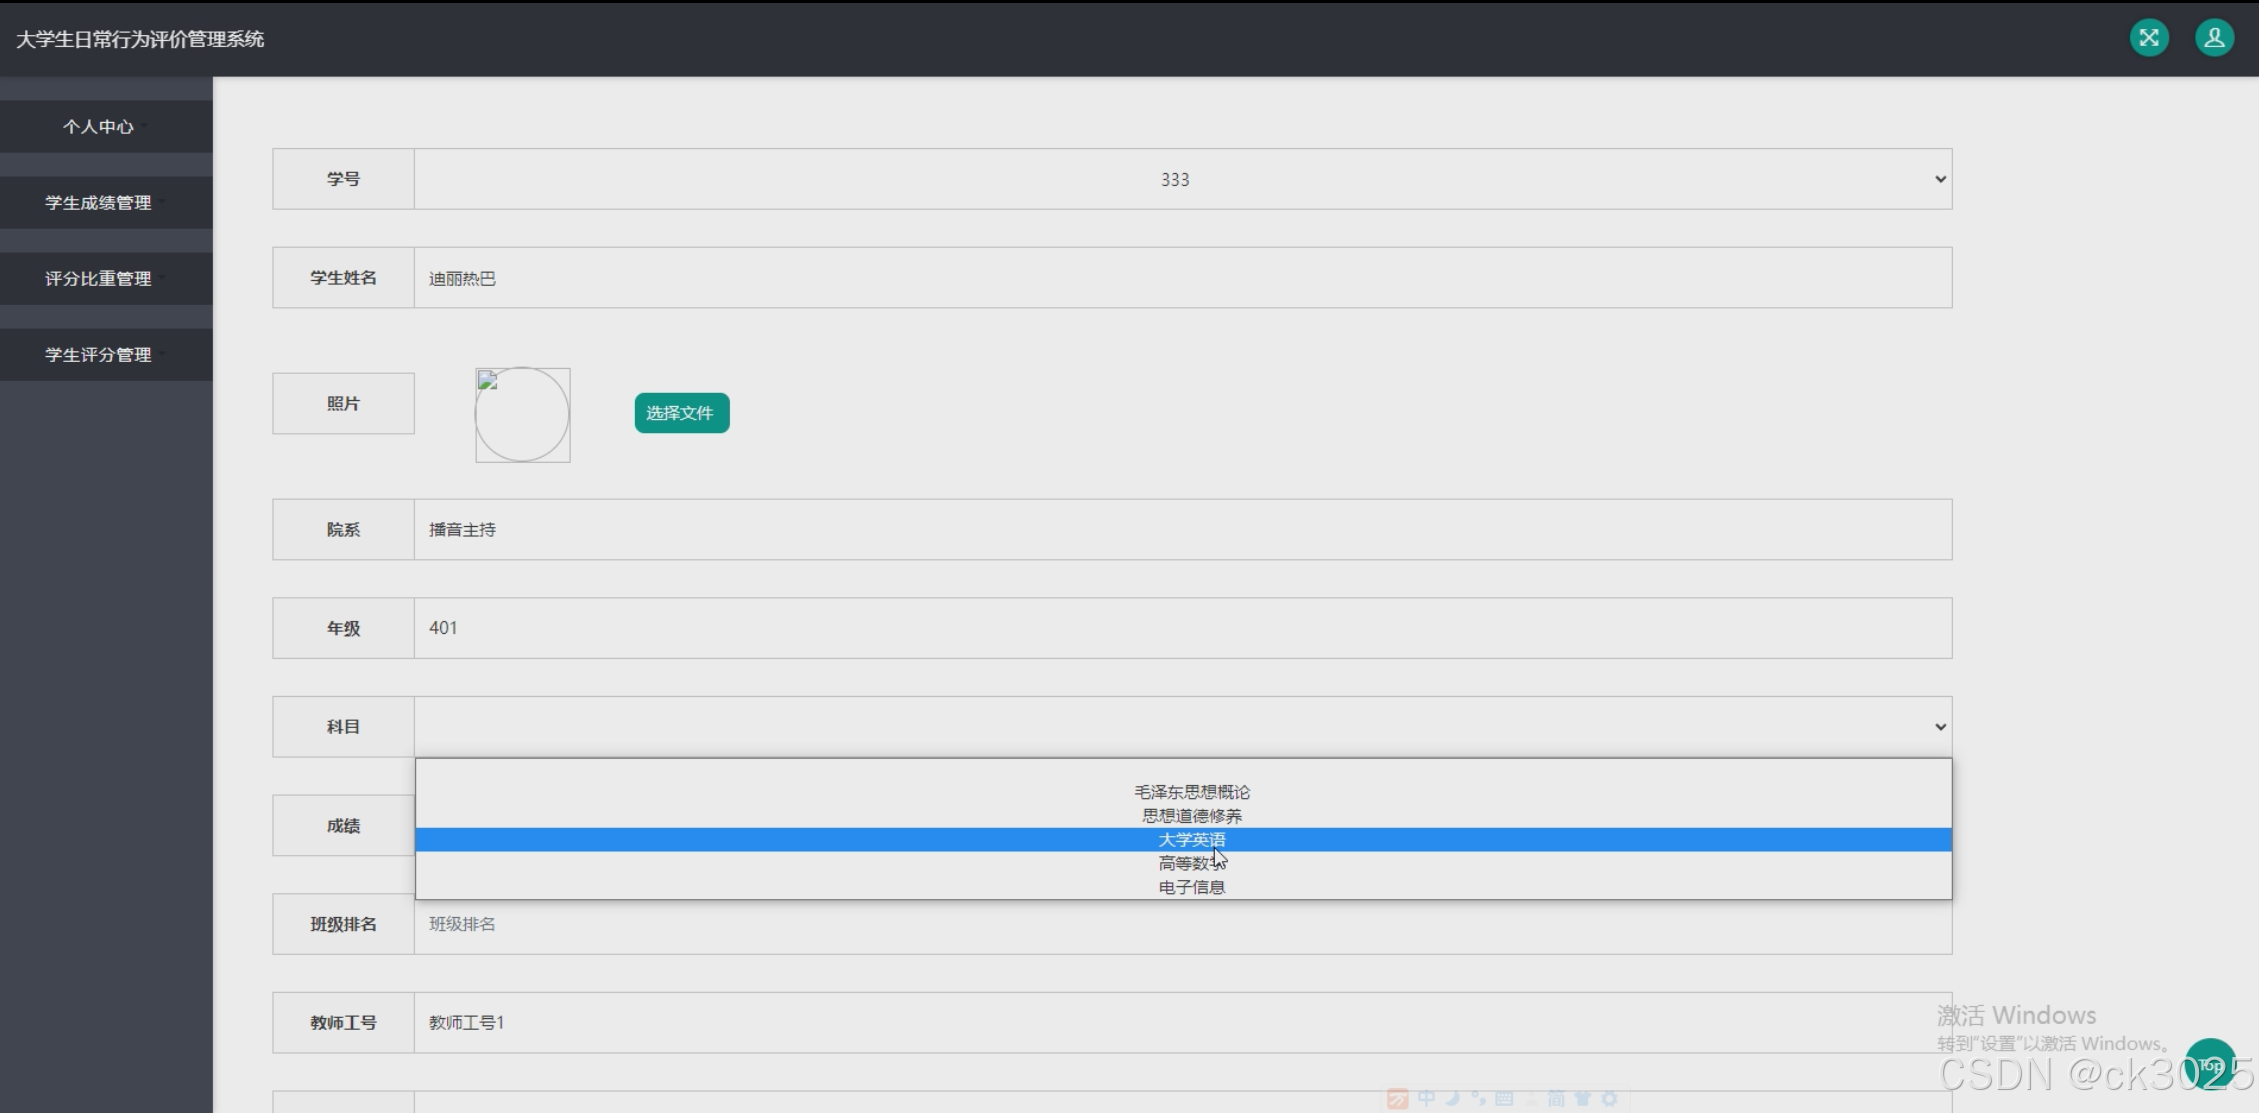This screenshot has width=2259, height=1113.
Task: Focus the 年级 field showing 401
Action: point(1182,628)
